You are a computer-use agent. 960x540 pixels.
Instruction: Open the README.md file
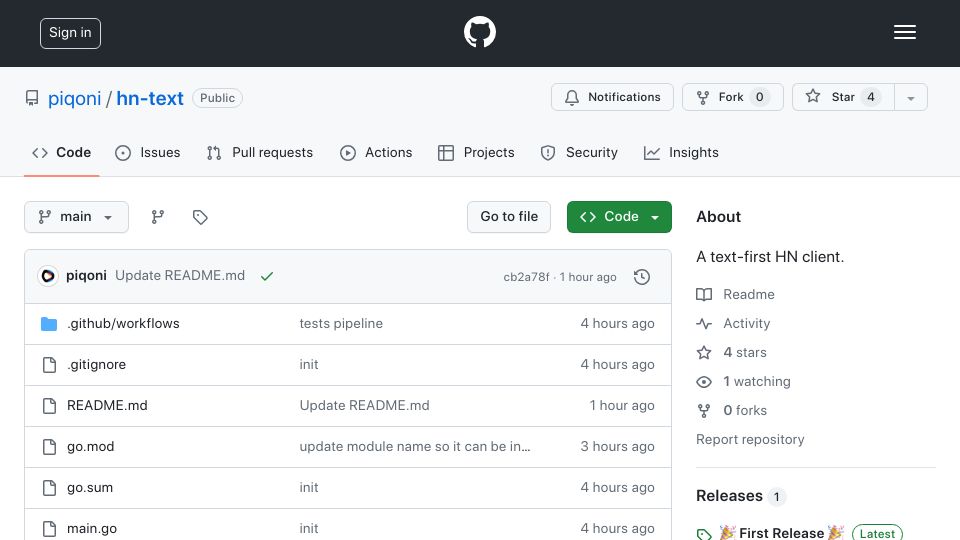click(107, 405)
